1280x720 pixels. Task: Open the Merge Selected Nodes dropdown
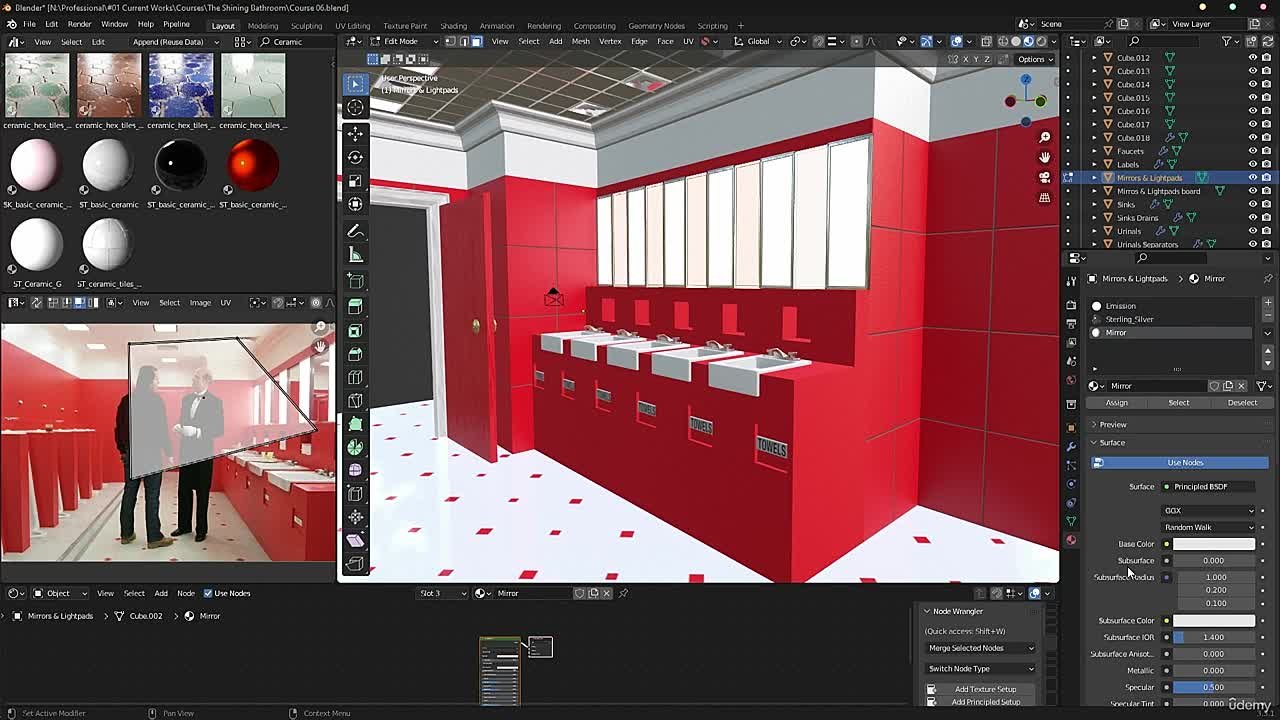click(x=980, y=648)
